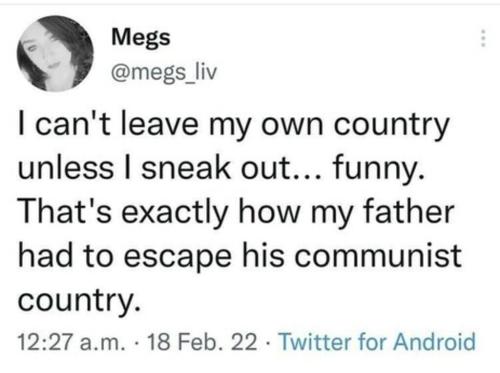
Task: Click the word "funny." in the tweet
Action: point(379,169)
